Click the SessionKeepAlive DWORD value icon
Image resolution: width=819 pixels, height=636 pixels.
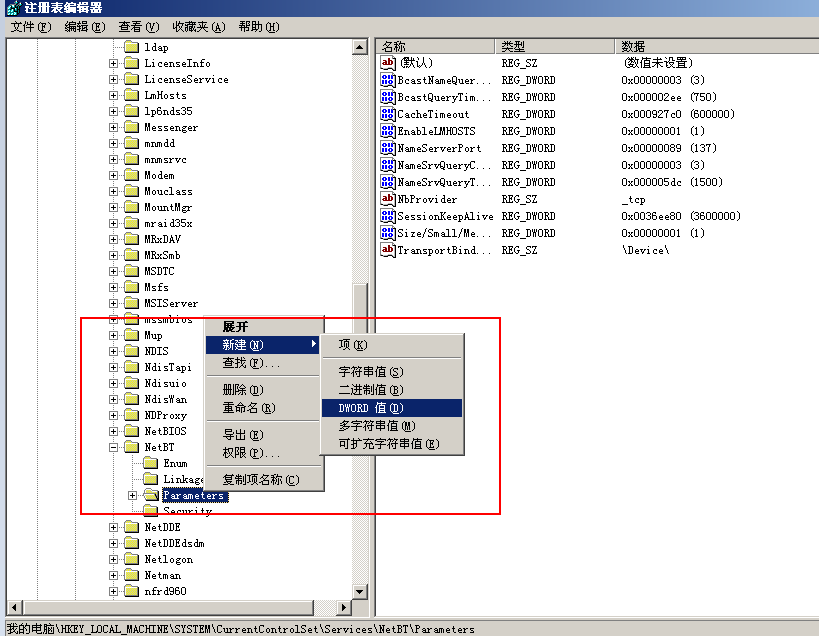388,216
